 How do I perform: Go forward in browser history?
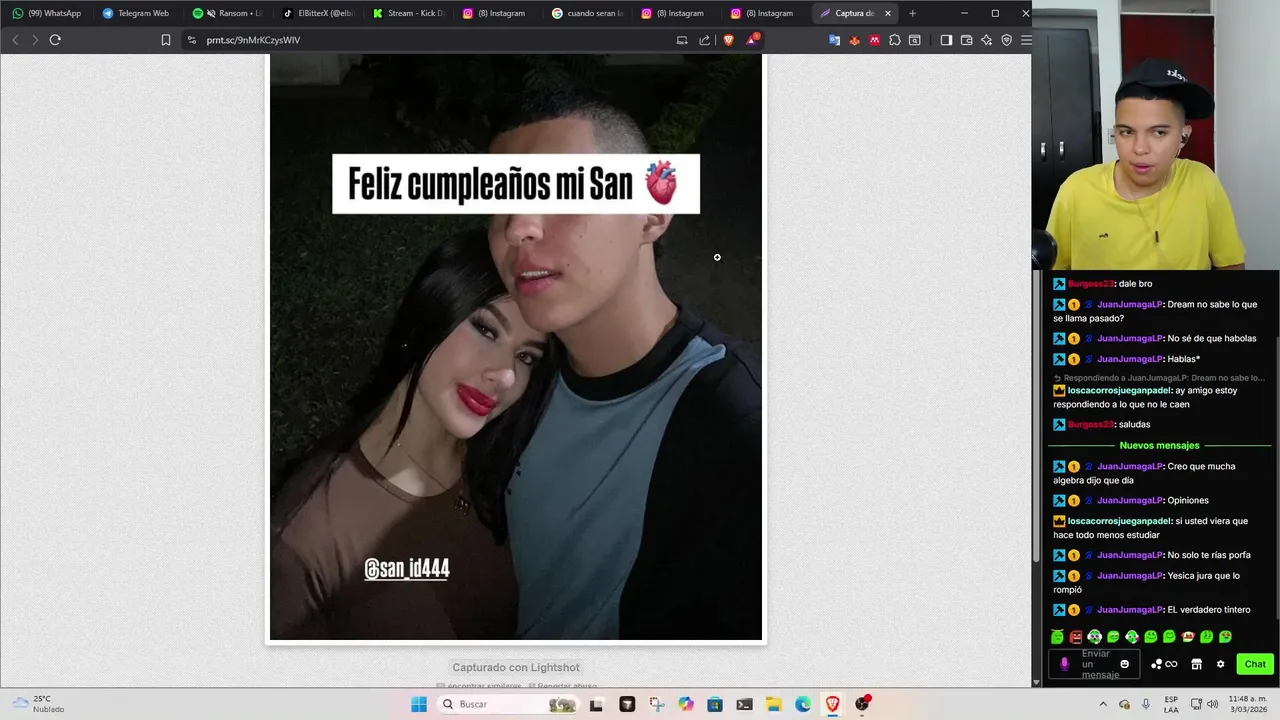pyautogui.click(x=35, y=40)
